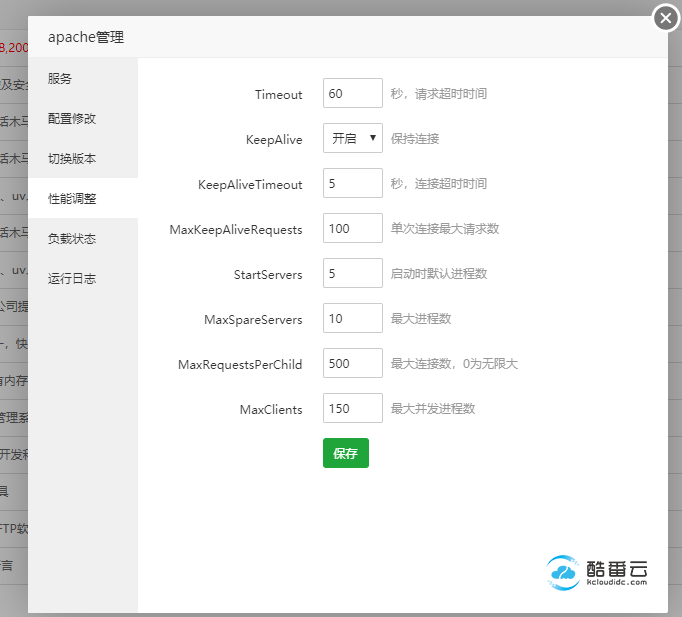Viewport: 682px width, 617px height.
Task: Click the MaxKeepAliveRequests input box
Action: click(x=352, y=229)
